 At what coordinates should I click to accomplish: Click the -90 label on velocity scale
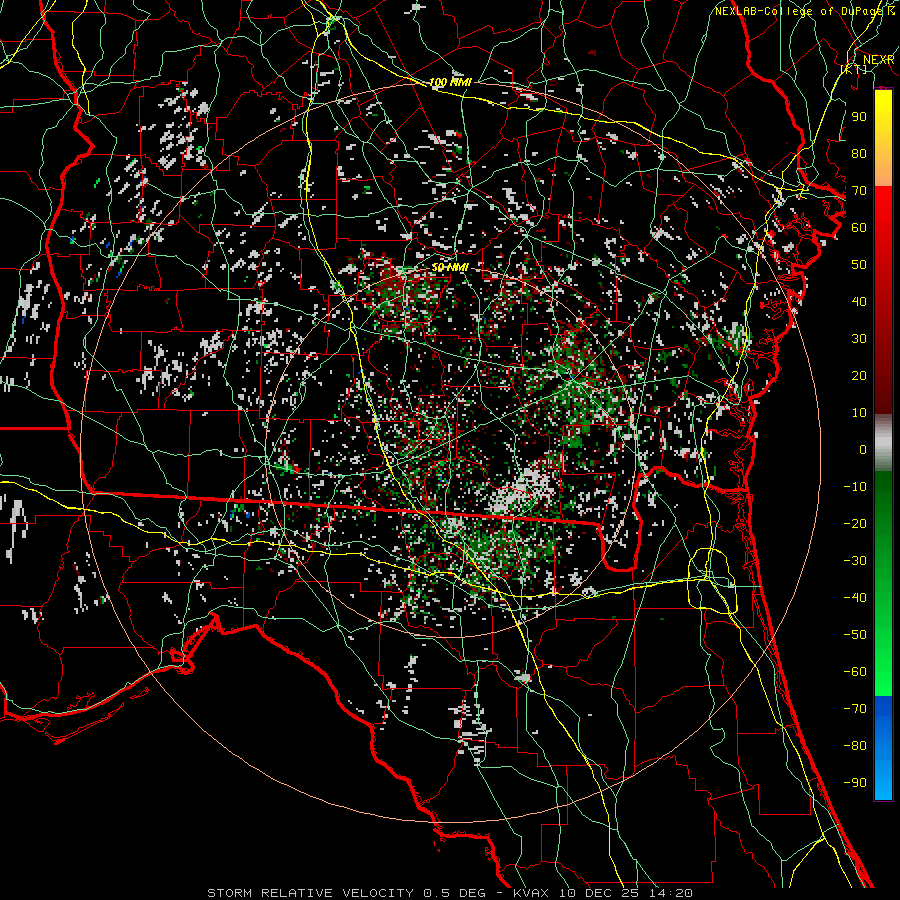tap(855, 783)
